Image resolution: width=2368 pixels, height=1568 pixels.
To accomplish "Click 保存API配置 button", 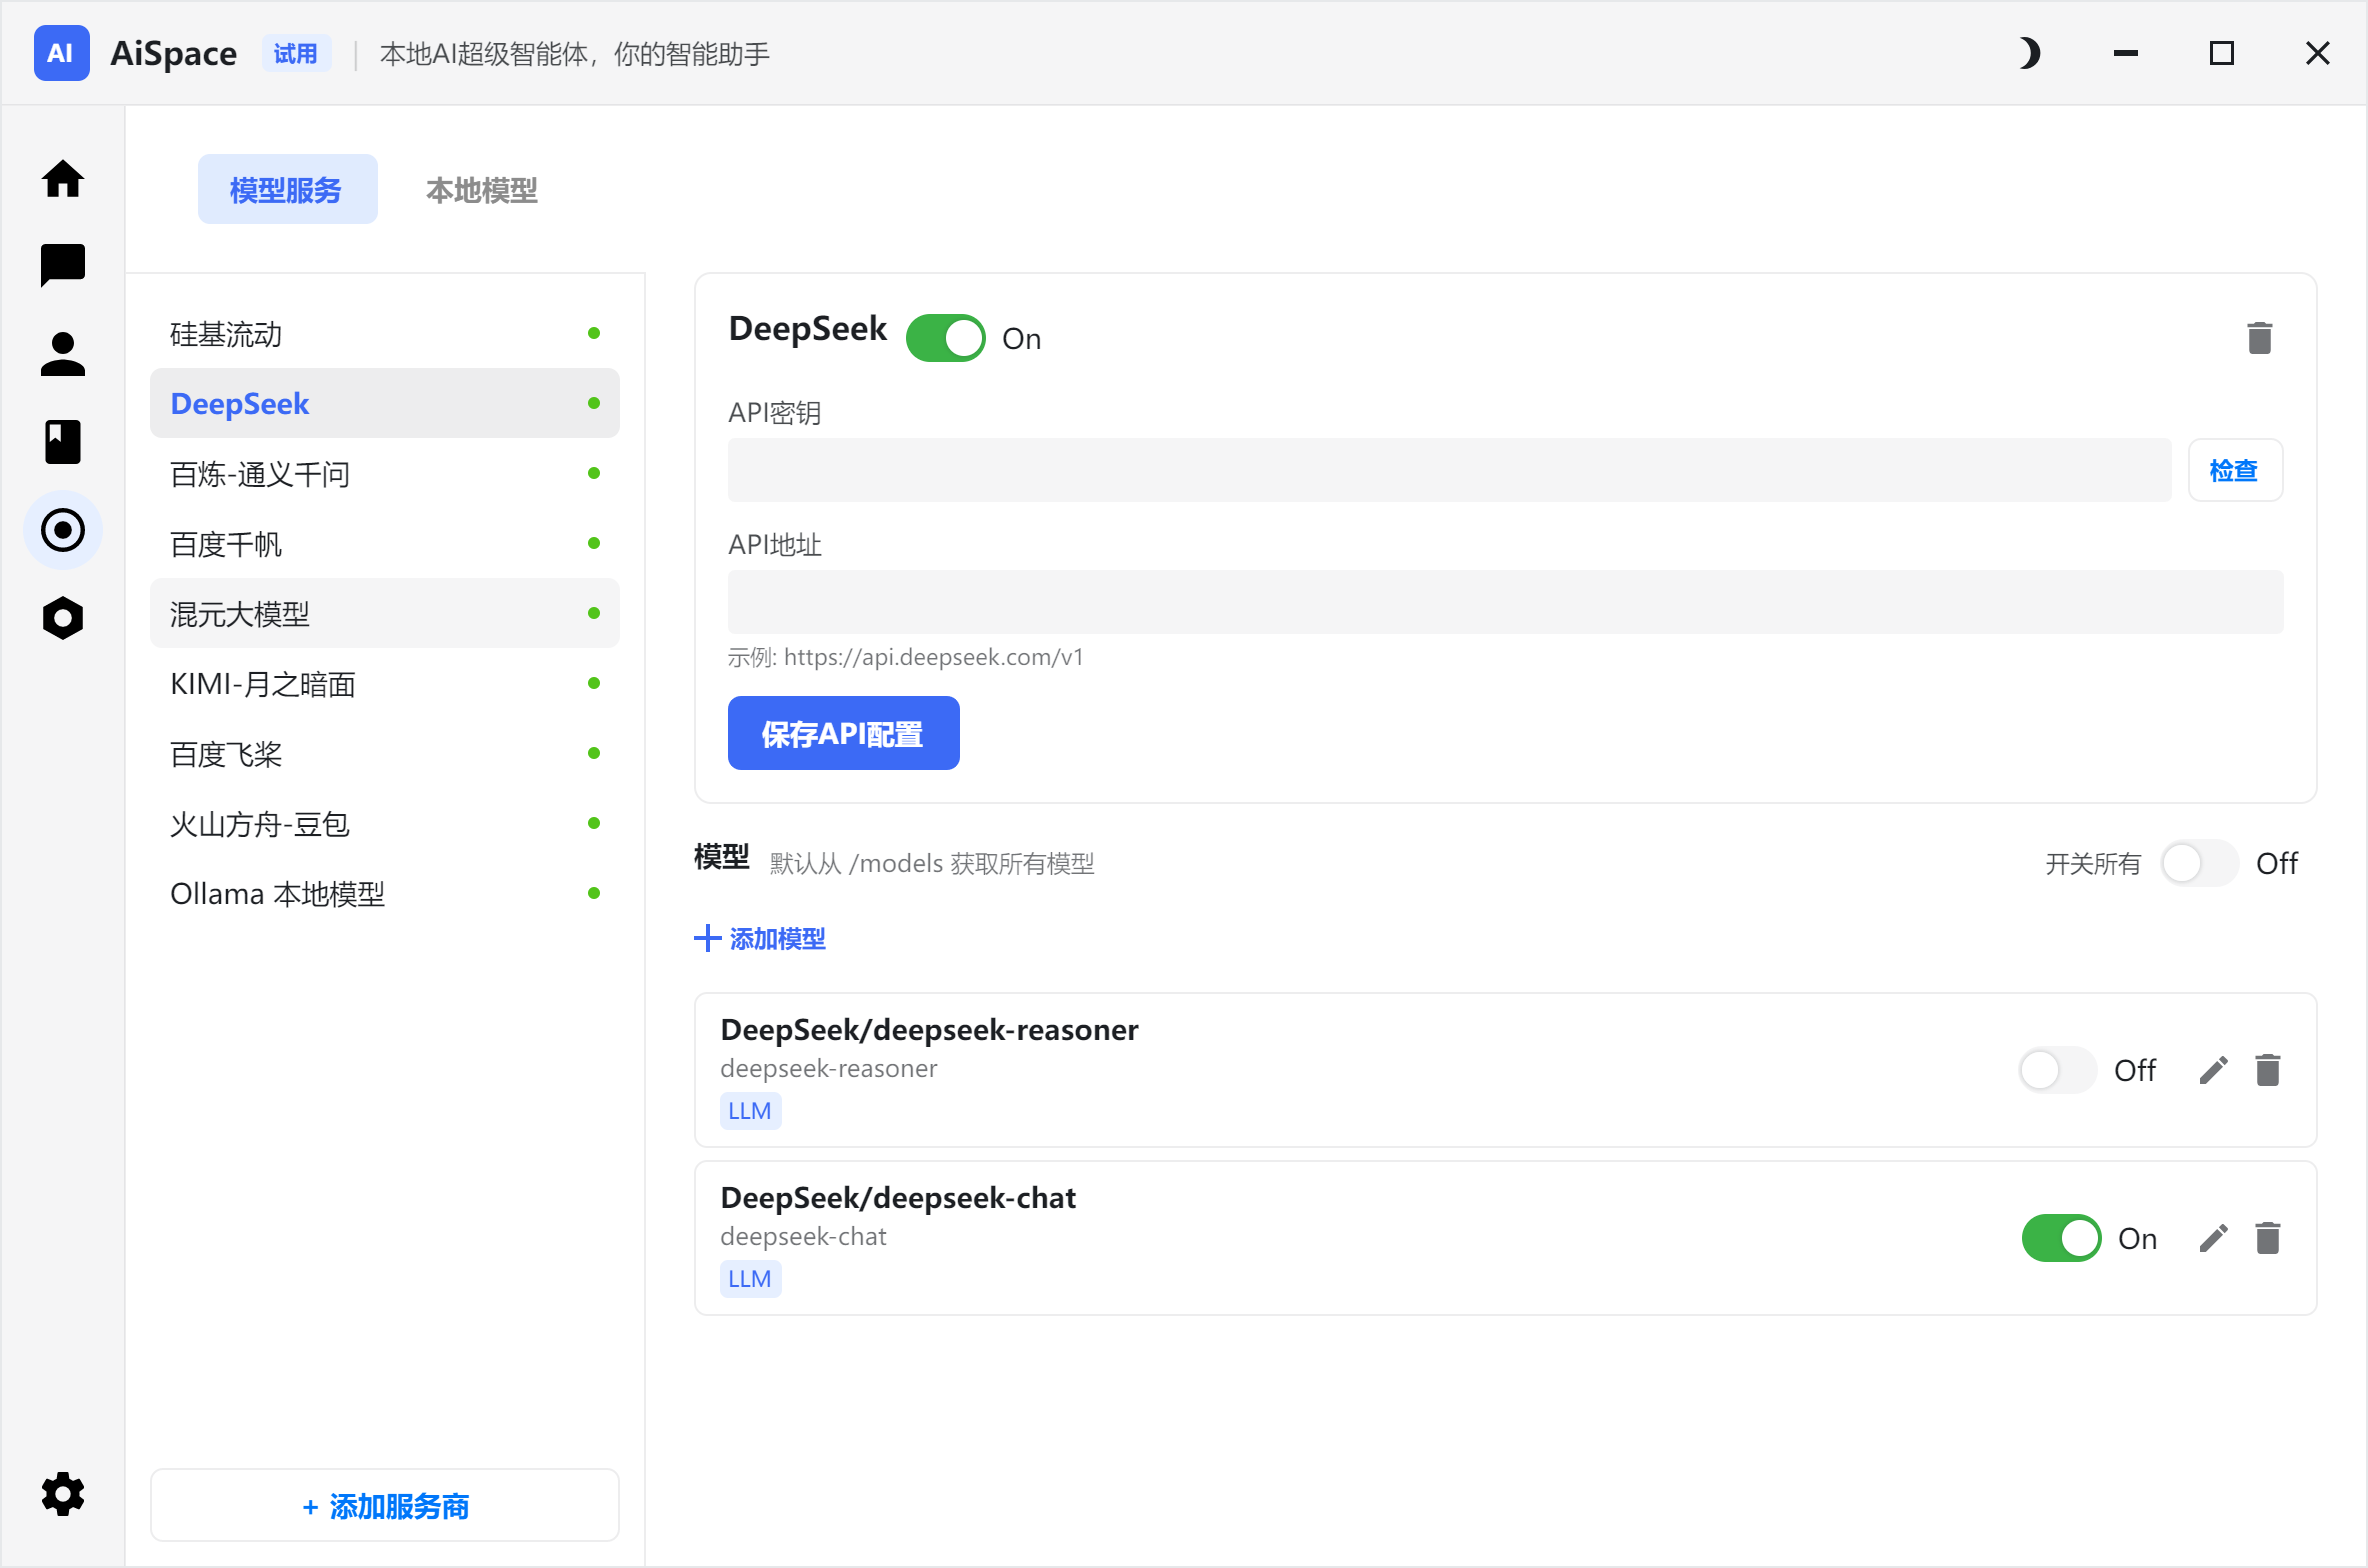I will click(x=844, y=733).
